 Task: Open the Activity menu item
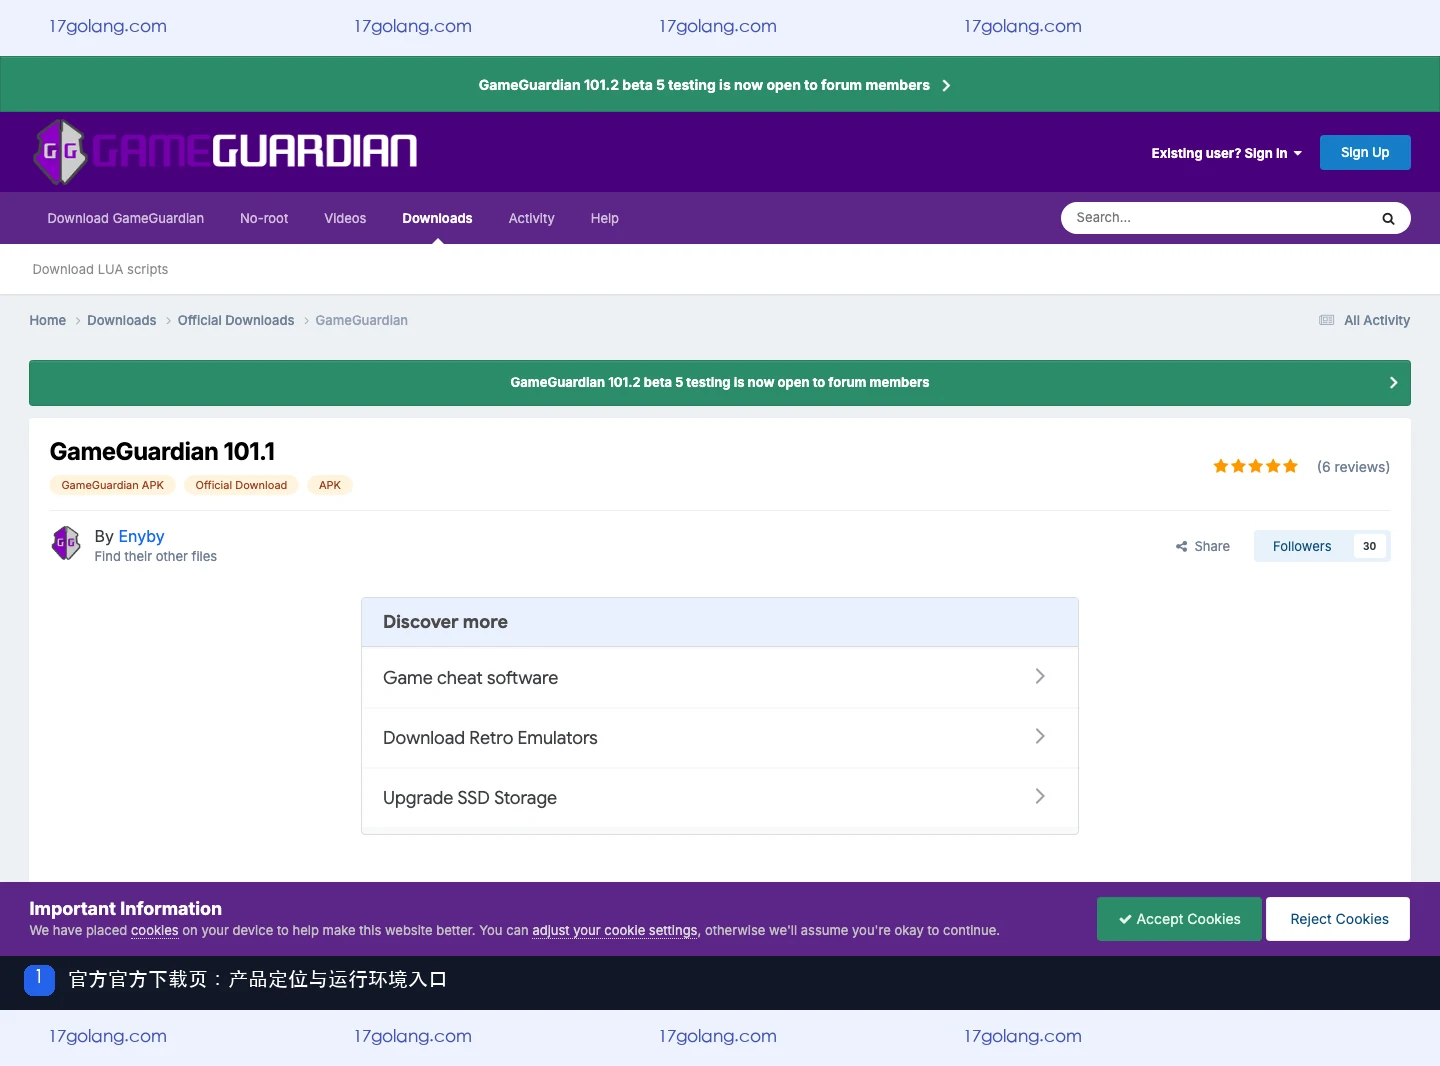pos(531,218)
